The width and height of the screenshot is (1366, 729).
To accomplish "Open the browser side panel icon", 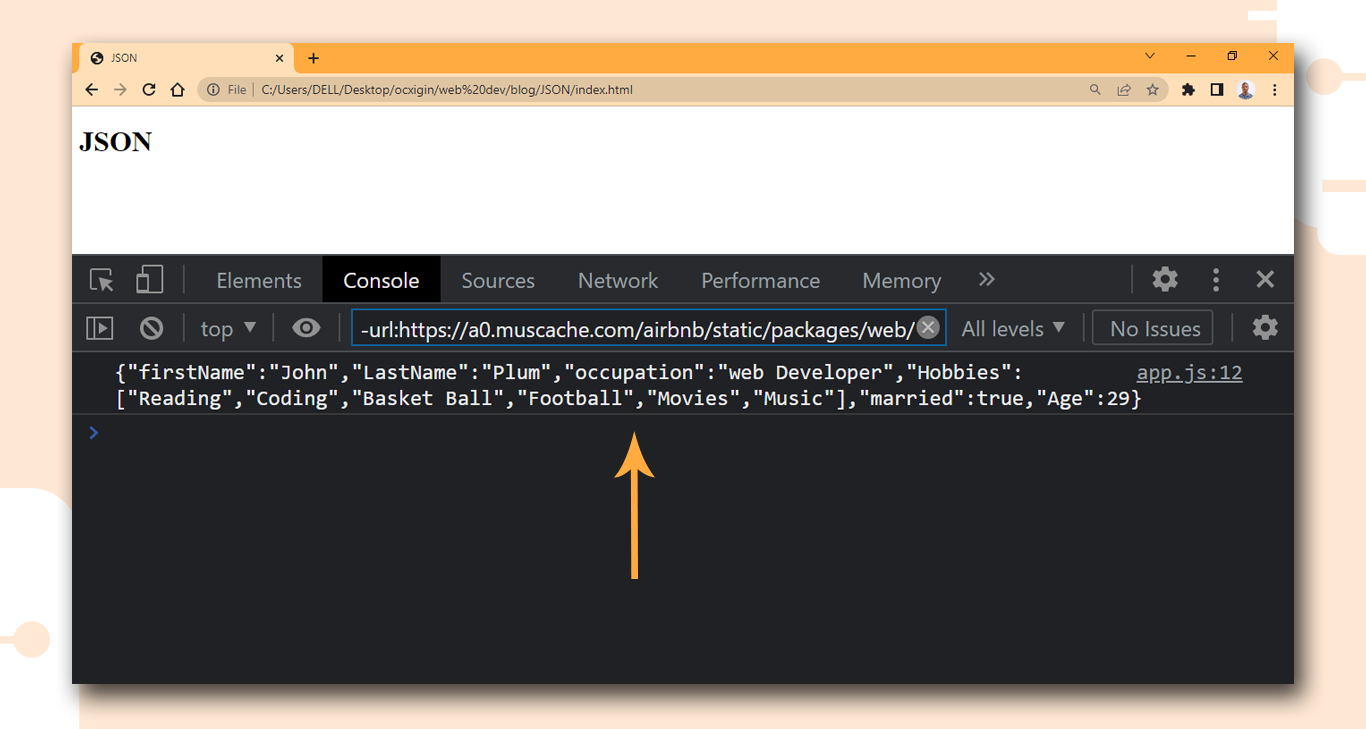I will (1217, 90).
